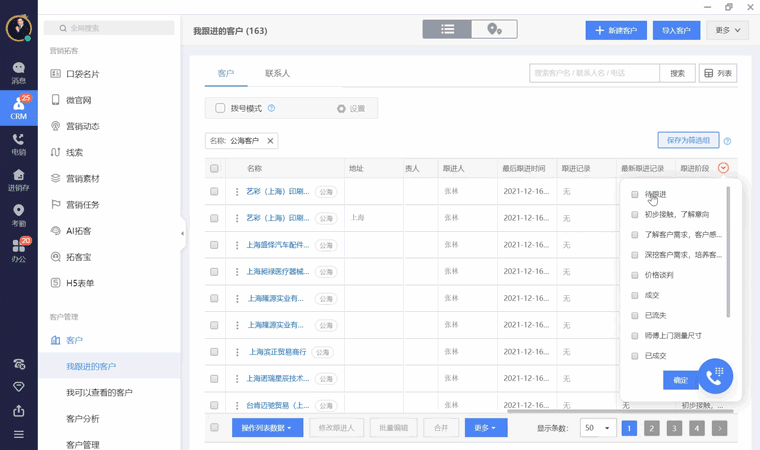
Task: Open the 消息 messages icon in sidebar
Action: click(18, 72)
